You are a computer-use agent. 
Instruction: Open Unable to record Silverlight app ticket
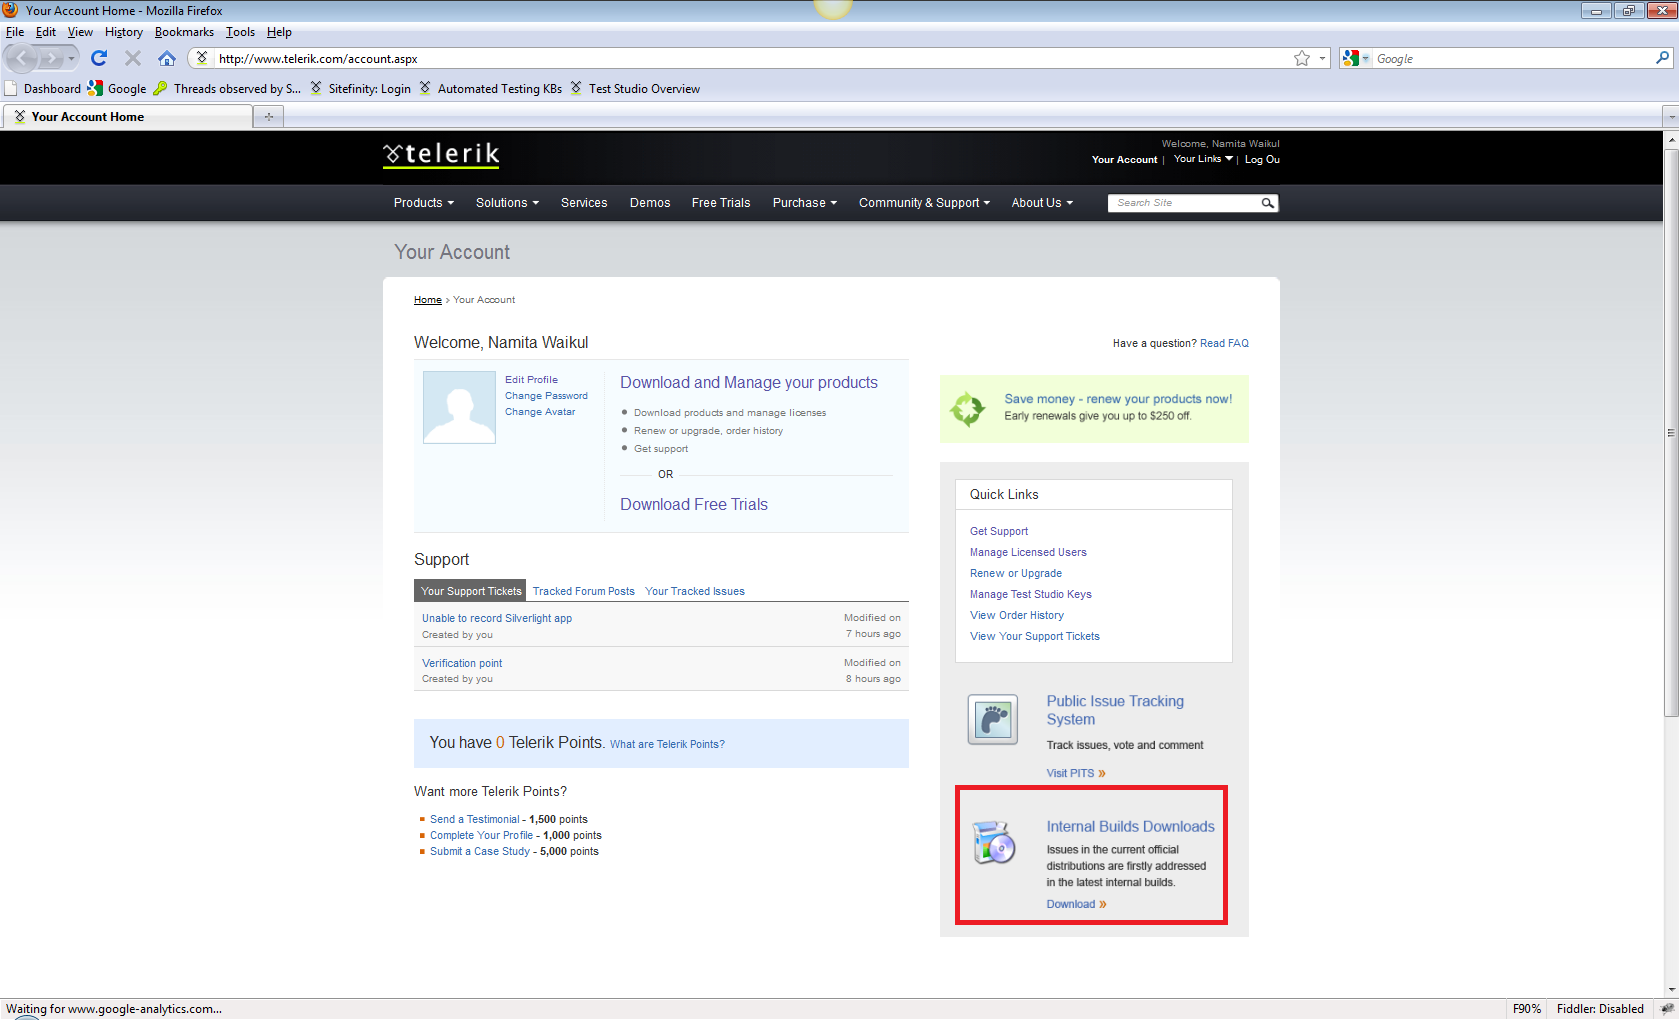coord(497,618)
